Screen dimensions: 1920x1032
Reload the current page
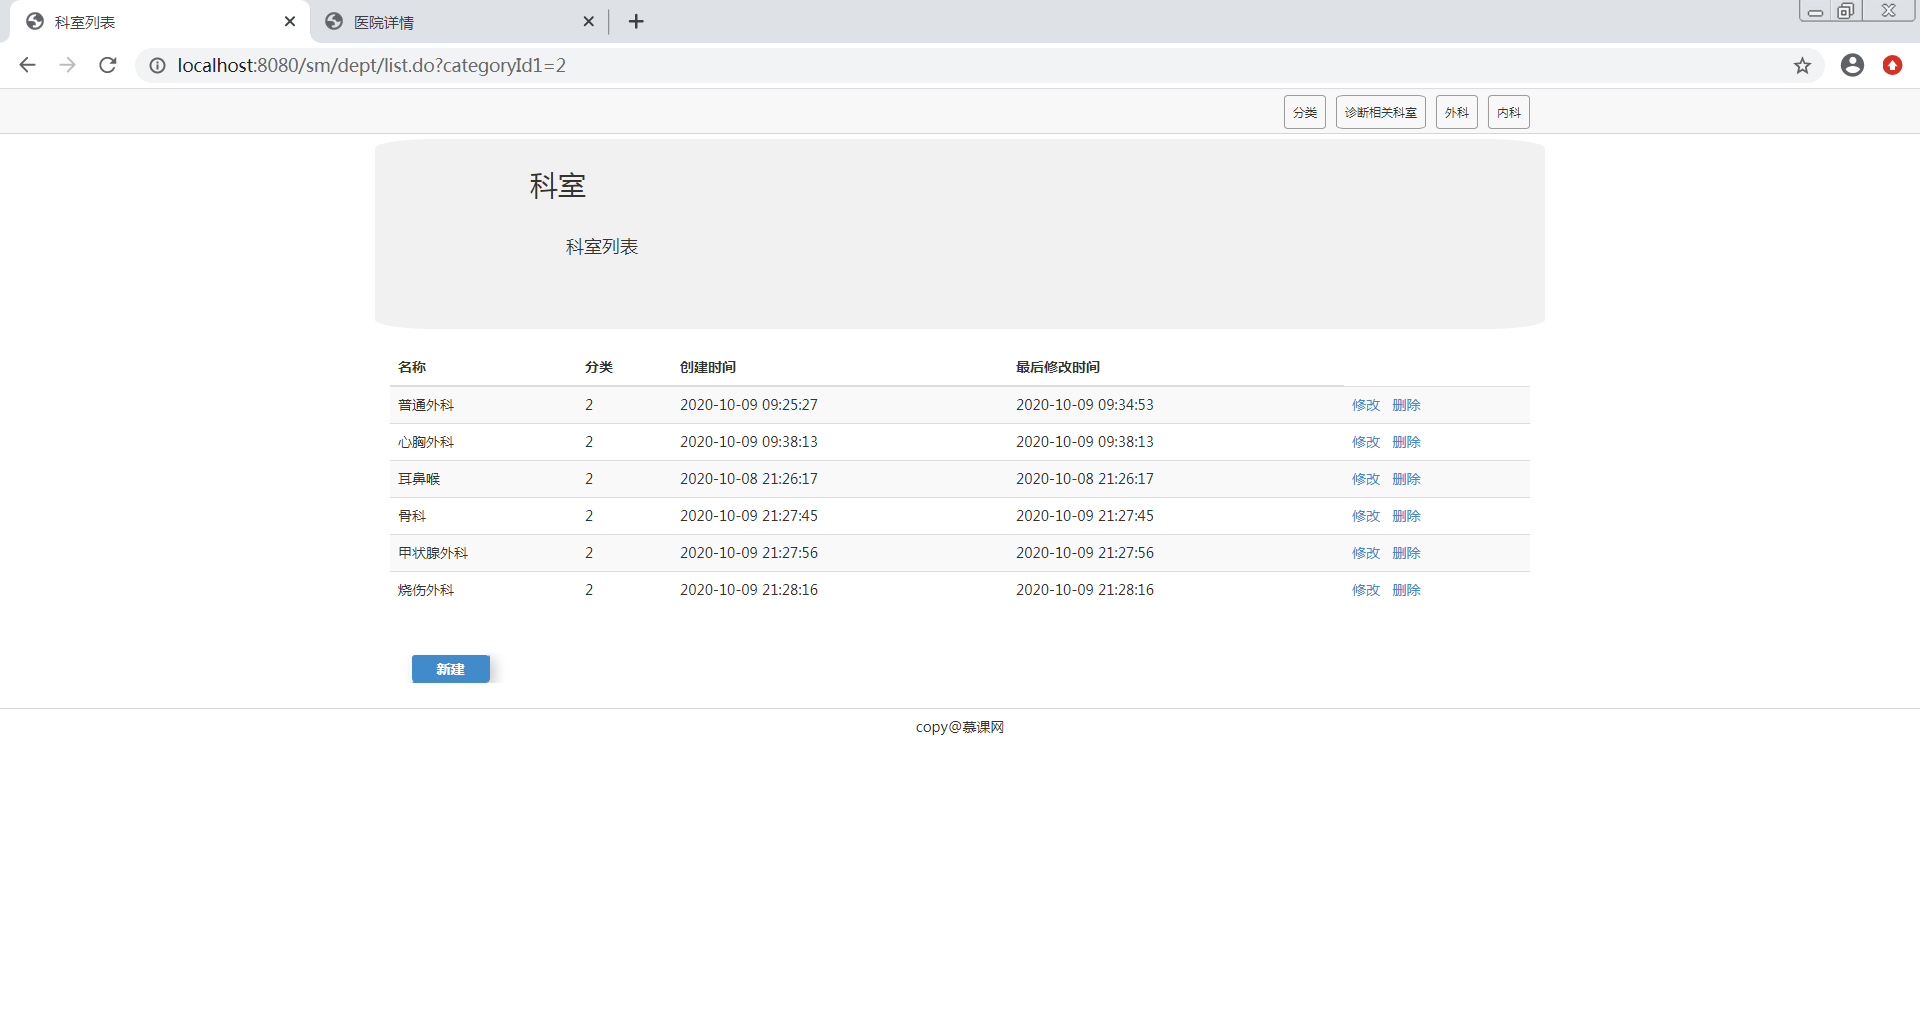(x=108, y=65)
